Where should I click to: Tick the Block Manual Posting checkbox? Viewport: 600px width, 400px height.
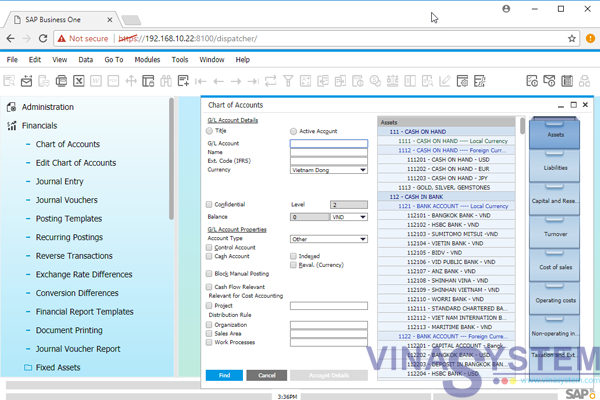pyautogui.click(x=209, y=273)
